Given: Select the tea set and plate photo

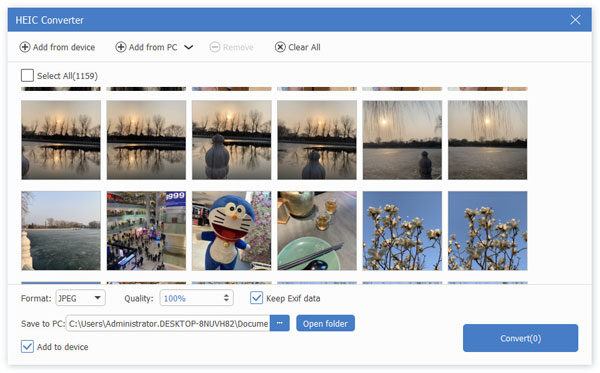Looking at the screenshot, I should point(317,231).
